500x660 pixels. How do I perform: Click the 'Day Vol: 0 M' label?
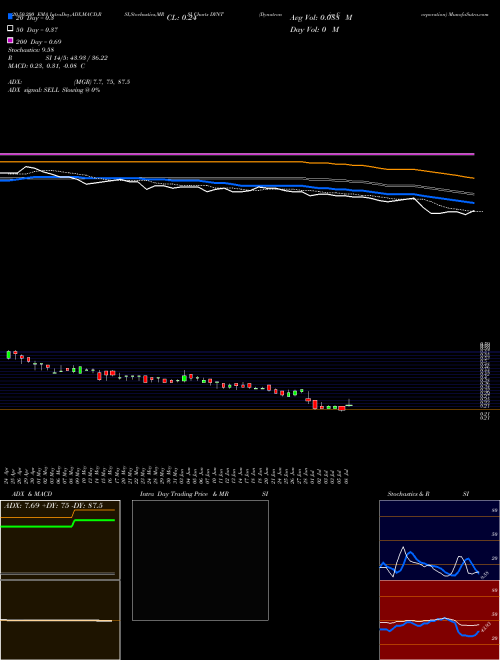point(314,29)
